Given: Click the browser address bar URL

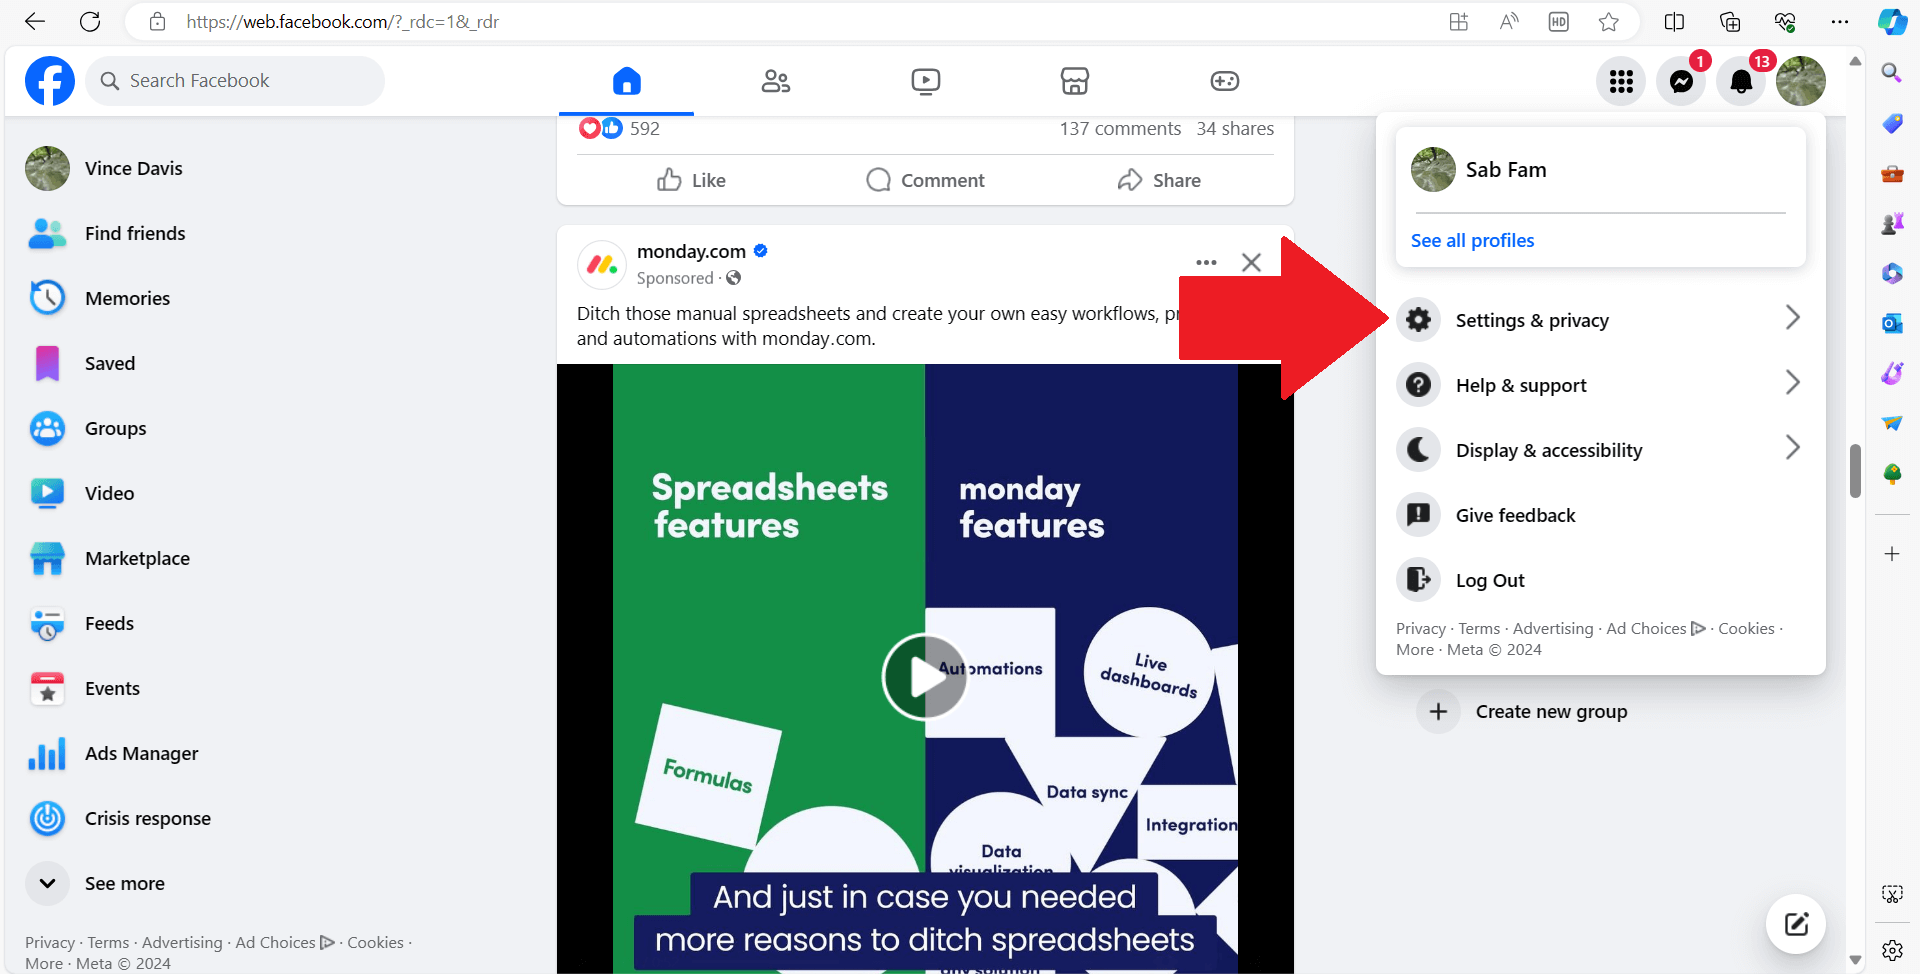Looking at the screenshot, I should (342, 22).
